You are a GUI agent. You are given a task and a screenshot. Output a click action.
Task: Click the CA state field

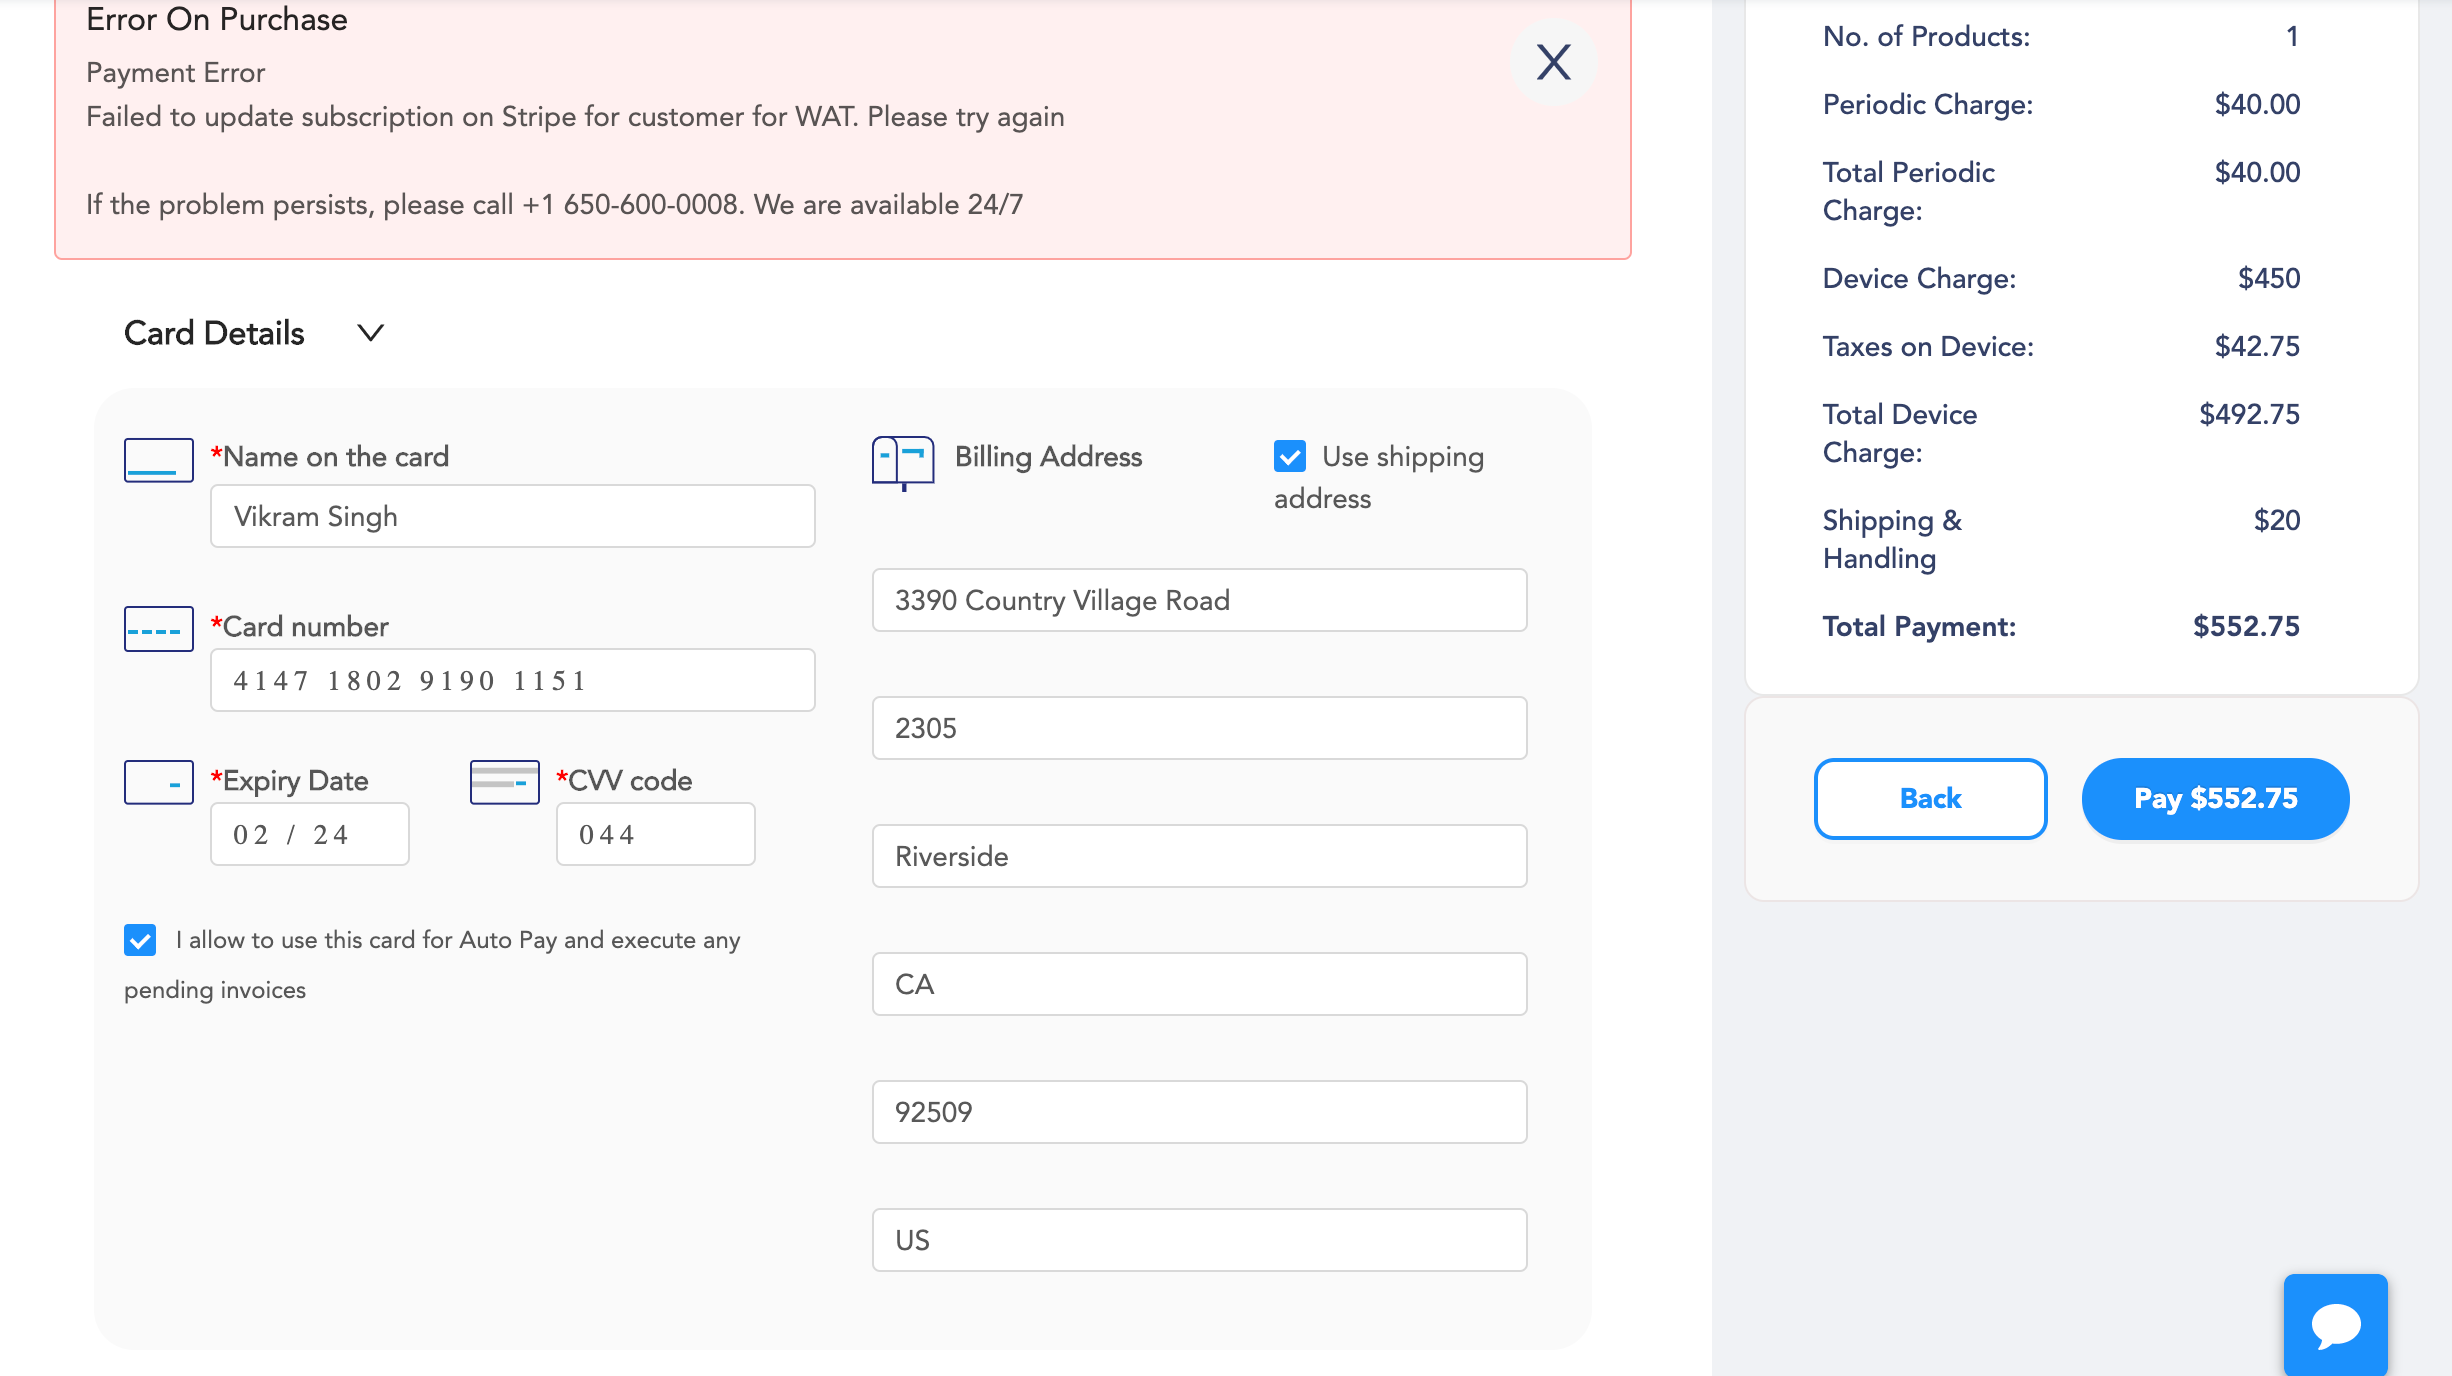coord(1199,984)
